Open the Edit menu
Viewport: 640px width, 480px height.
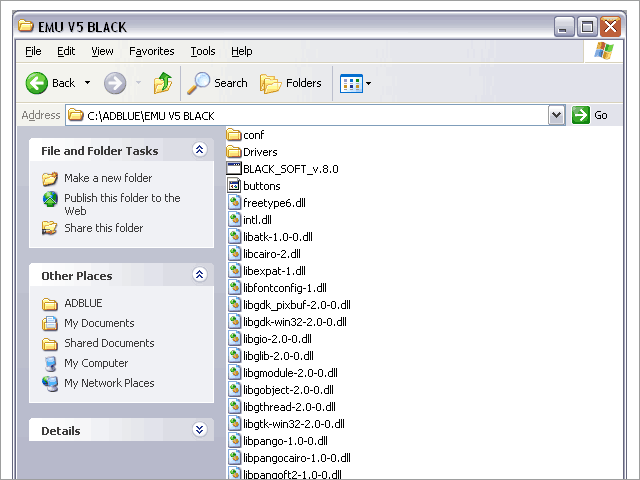tap(66, 51)
